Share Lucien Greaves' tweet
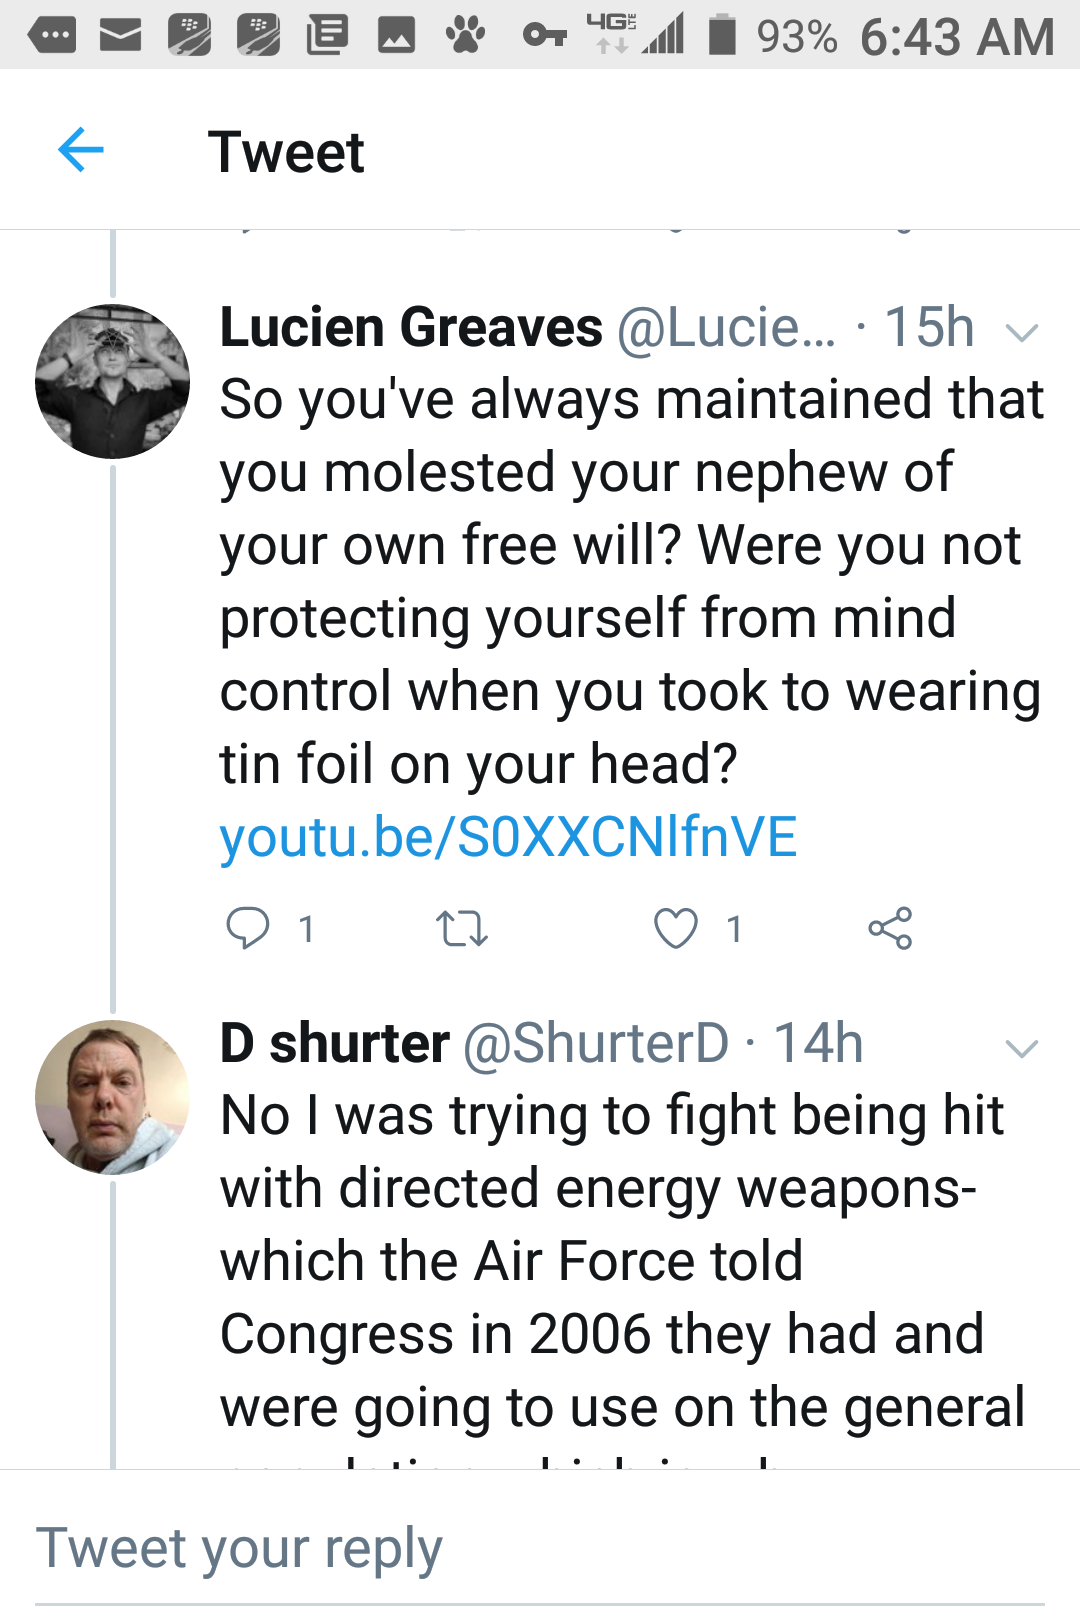The width and height of the screenshot is (1080, 1620). [890, 928]
